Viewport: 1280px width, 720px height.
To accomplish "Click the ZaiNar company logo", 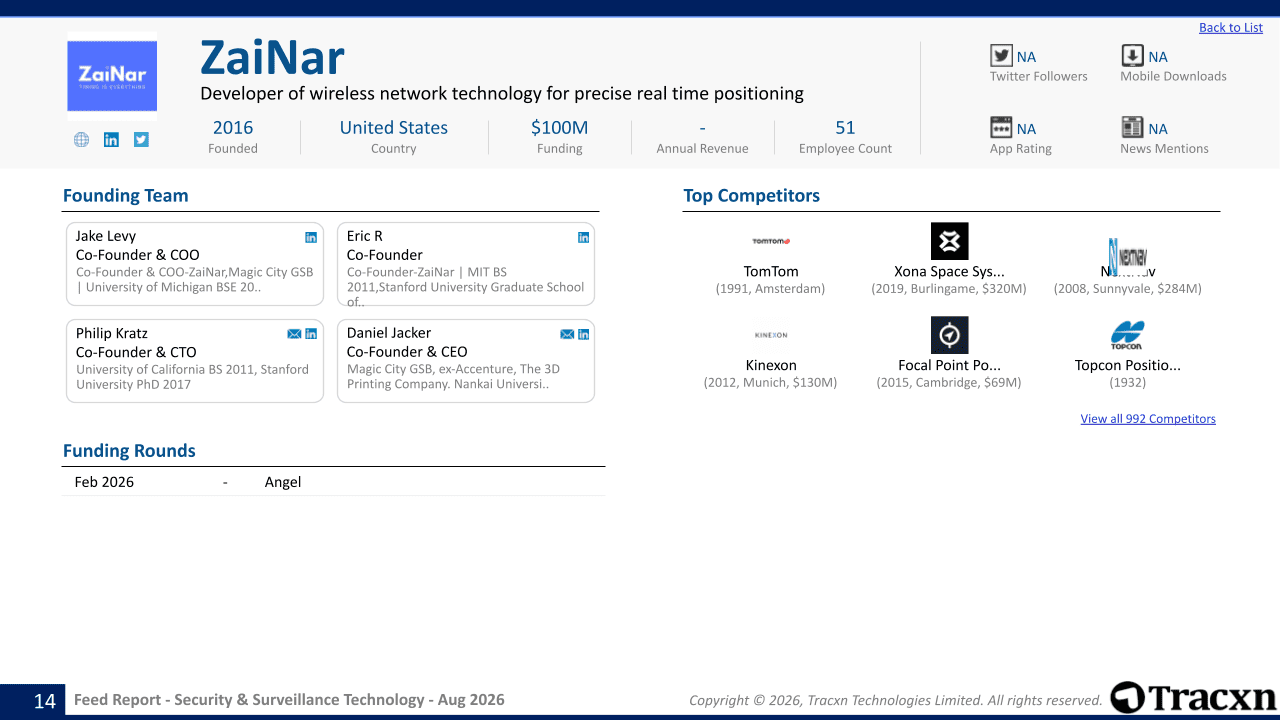I will click(112, 75).
